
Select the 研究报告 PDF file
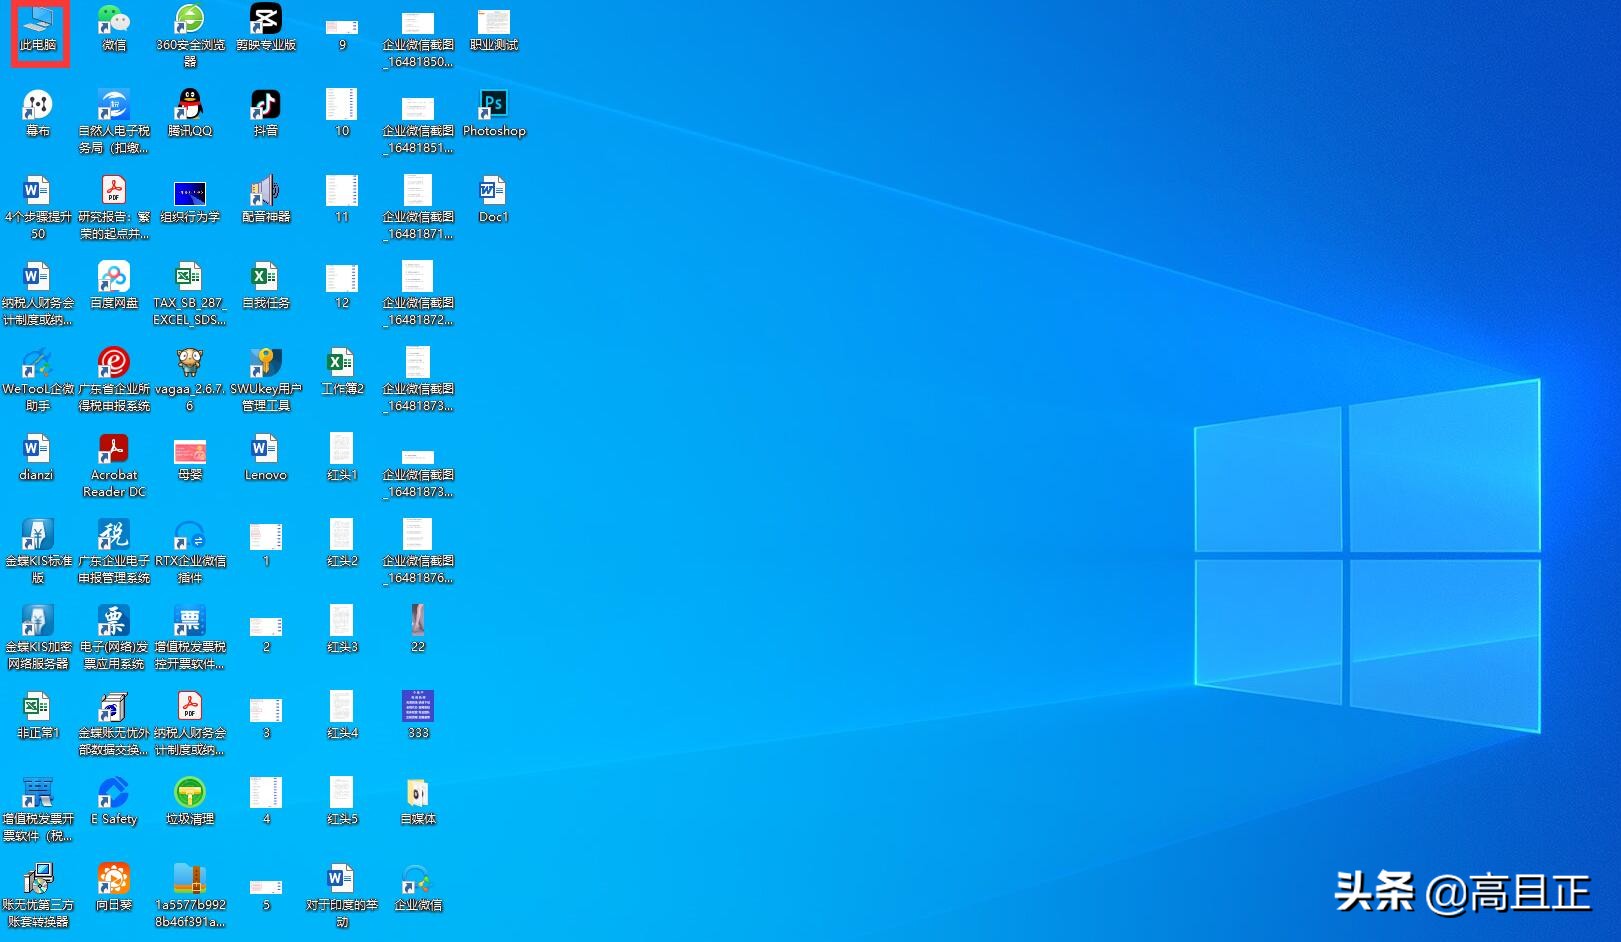[114, 207]
